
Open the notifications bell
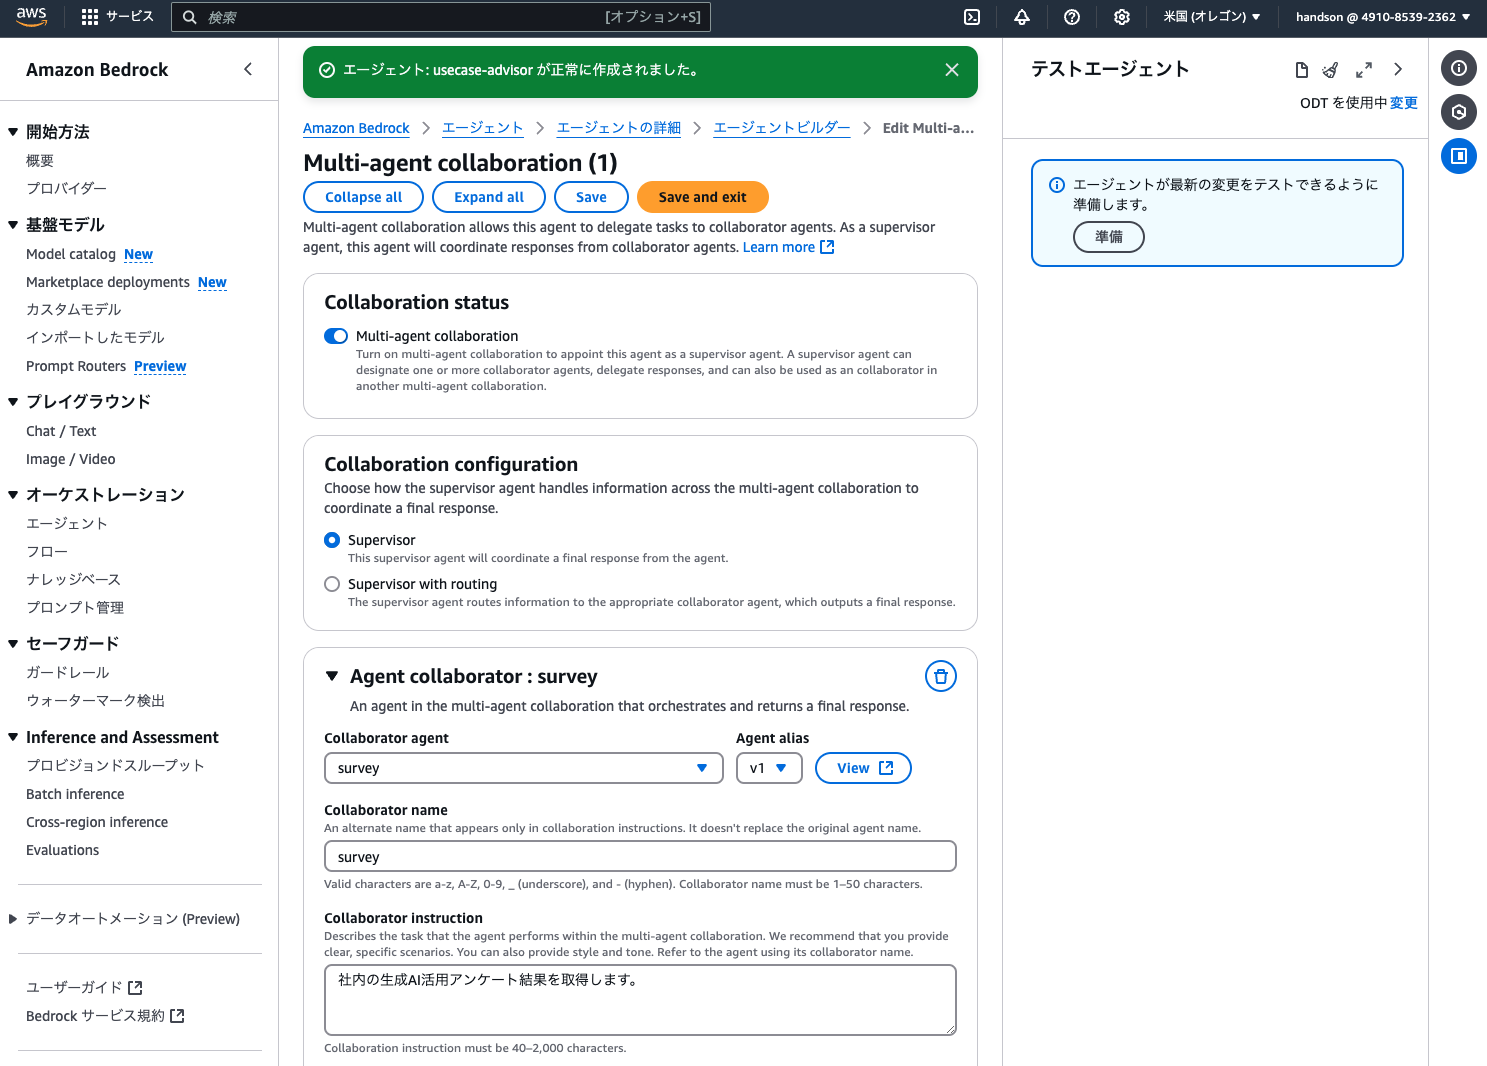coord(1022,17)
